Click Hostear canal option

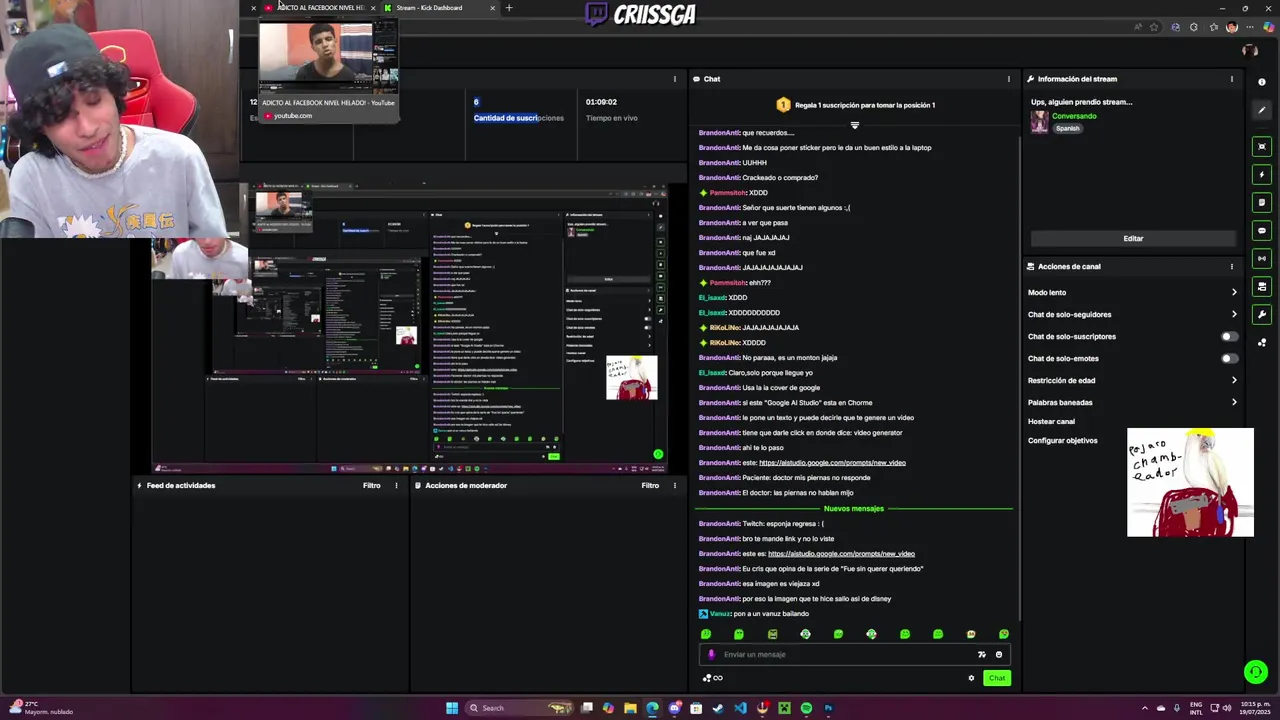click(1051, 422)
